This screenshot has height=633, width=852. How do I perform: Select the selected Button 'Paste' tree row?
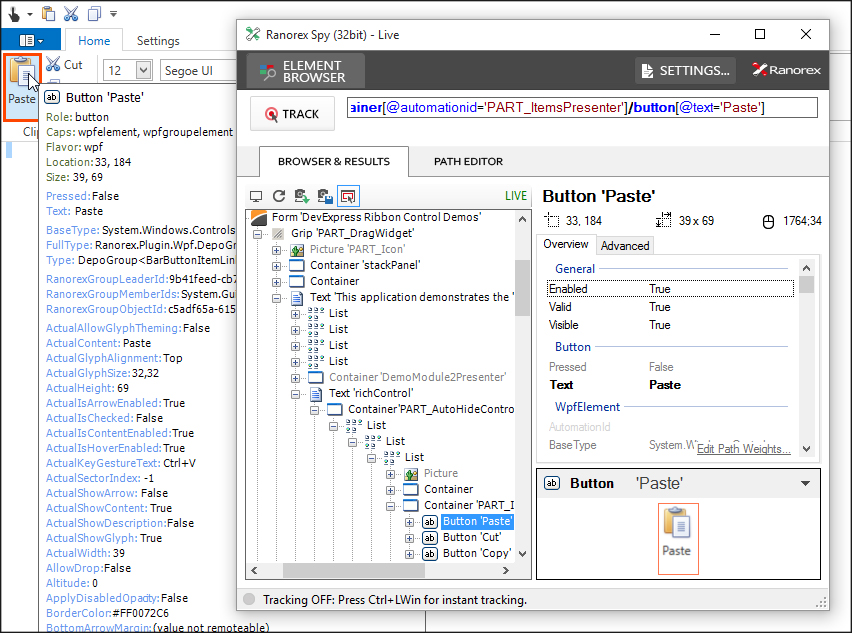click(477, 522)
